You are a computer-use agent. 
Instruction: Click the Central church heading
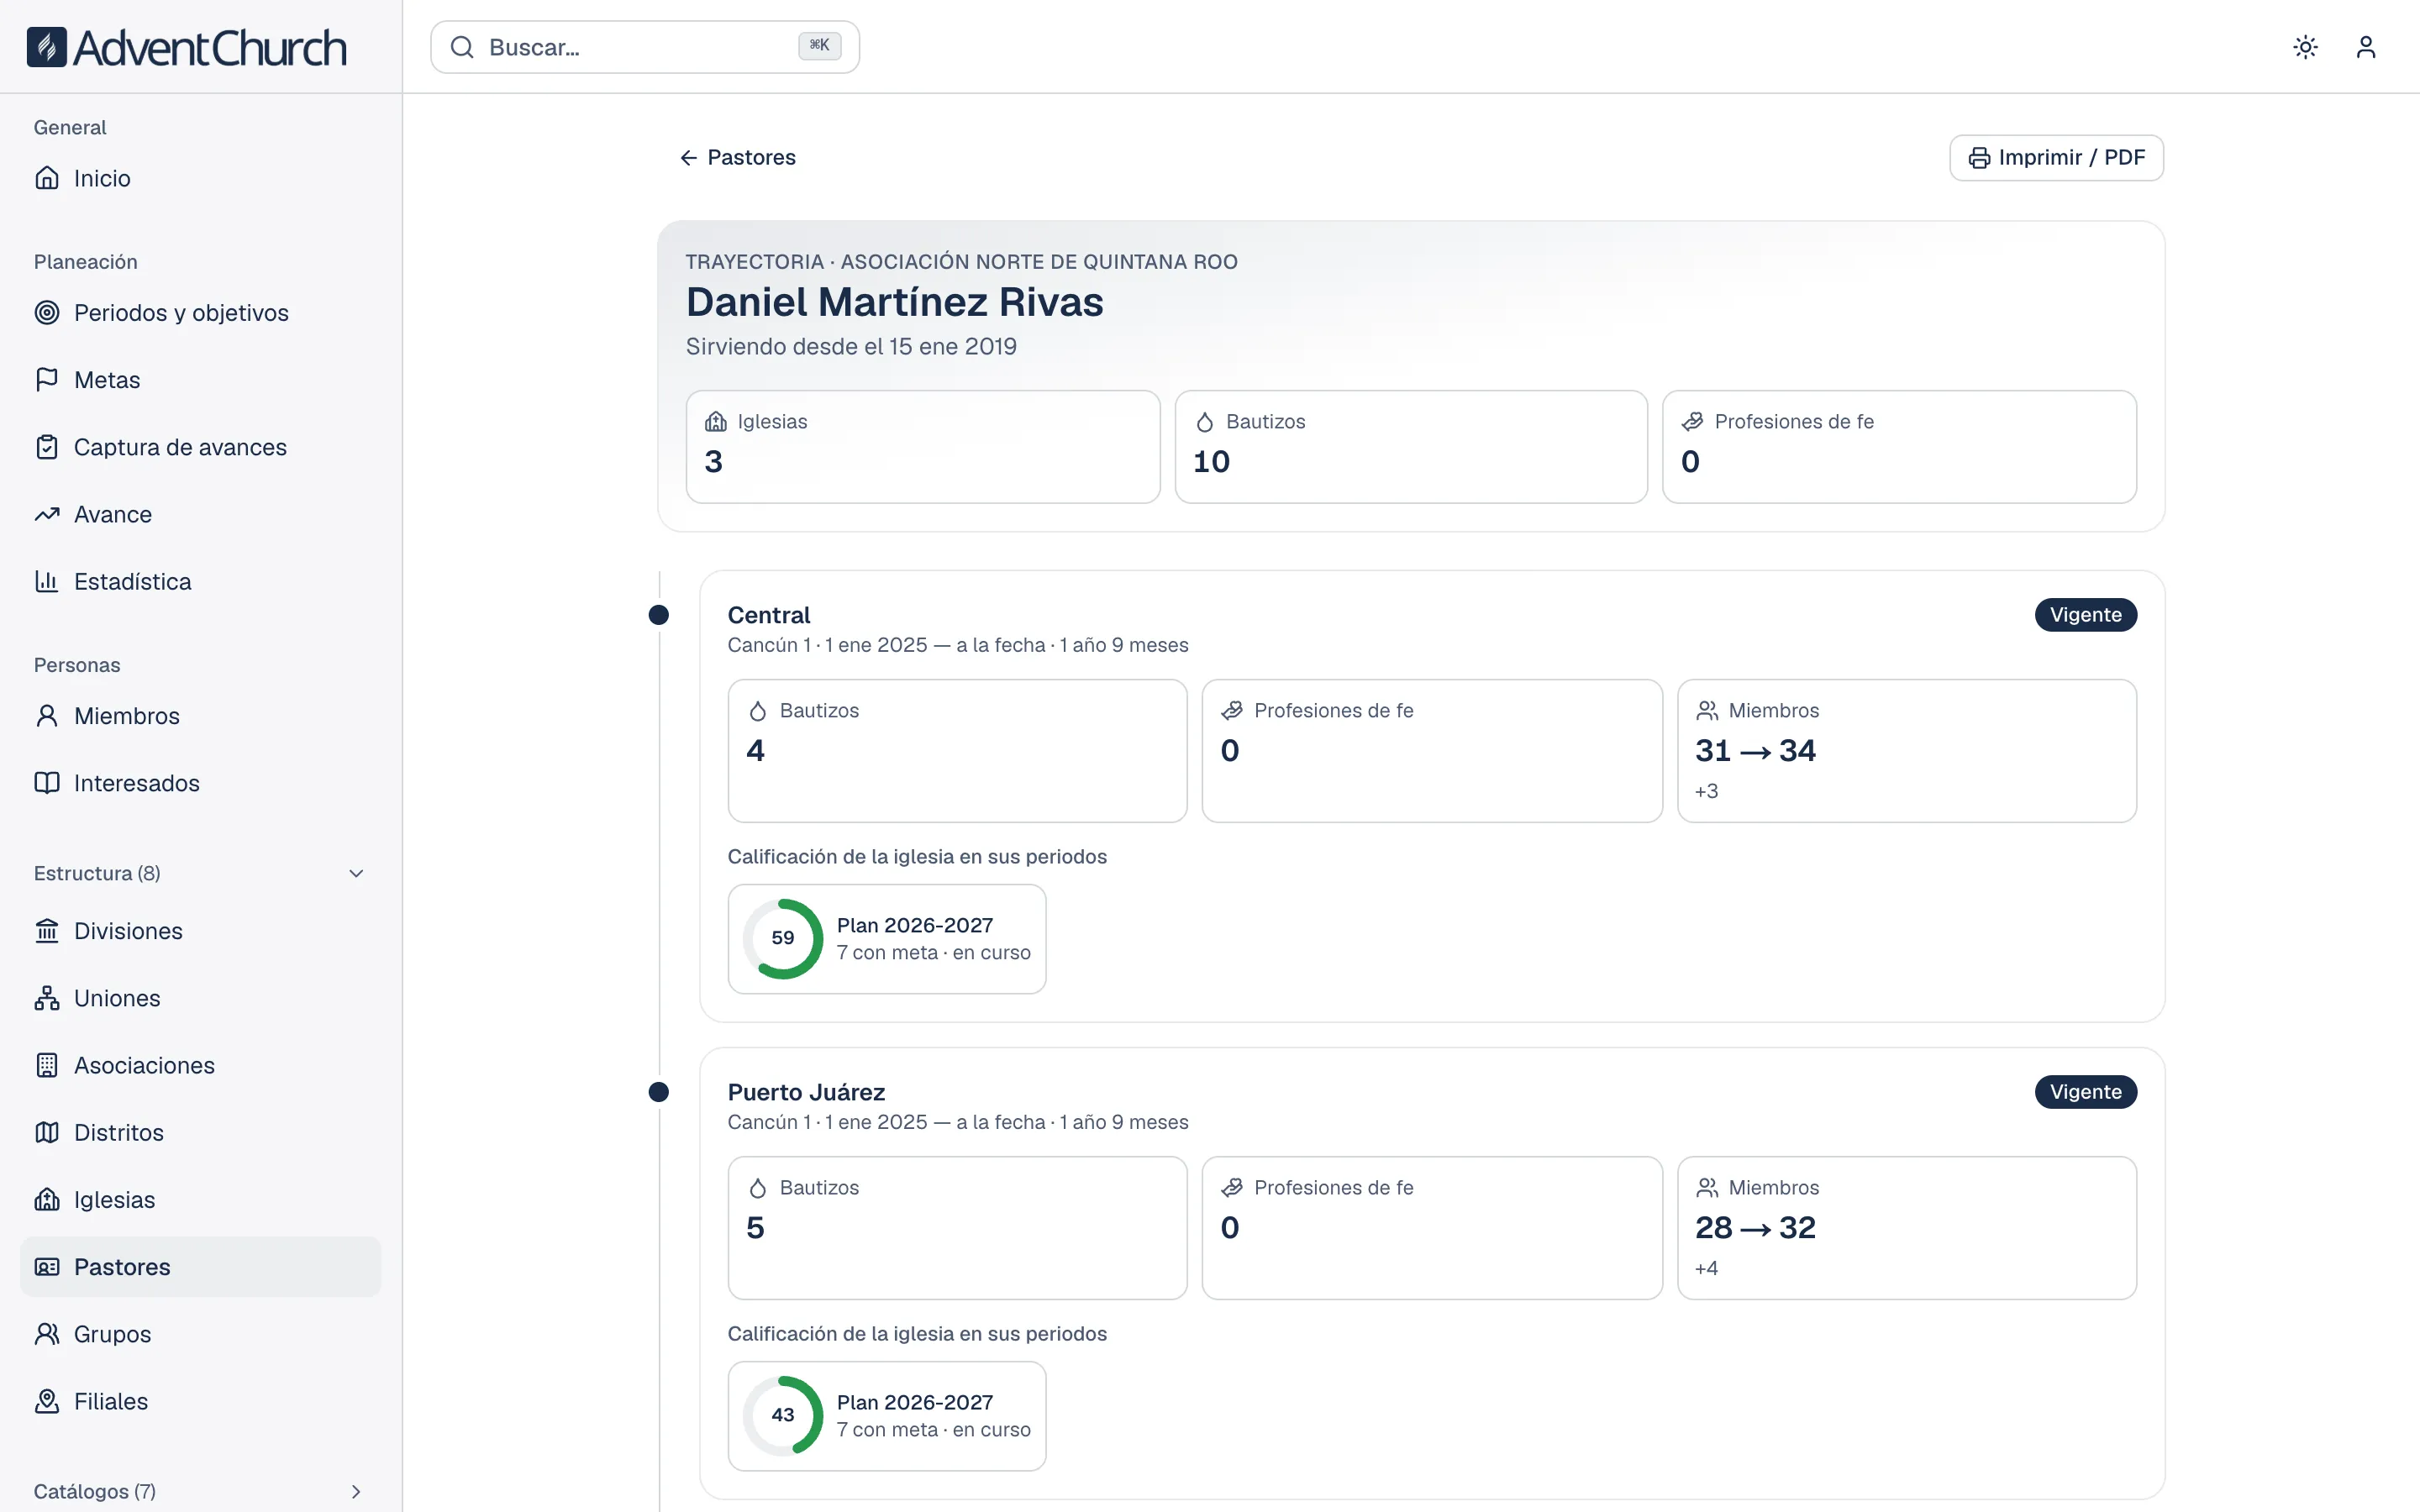click(x=769, y=615)
